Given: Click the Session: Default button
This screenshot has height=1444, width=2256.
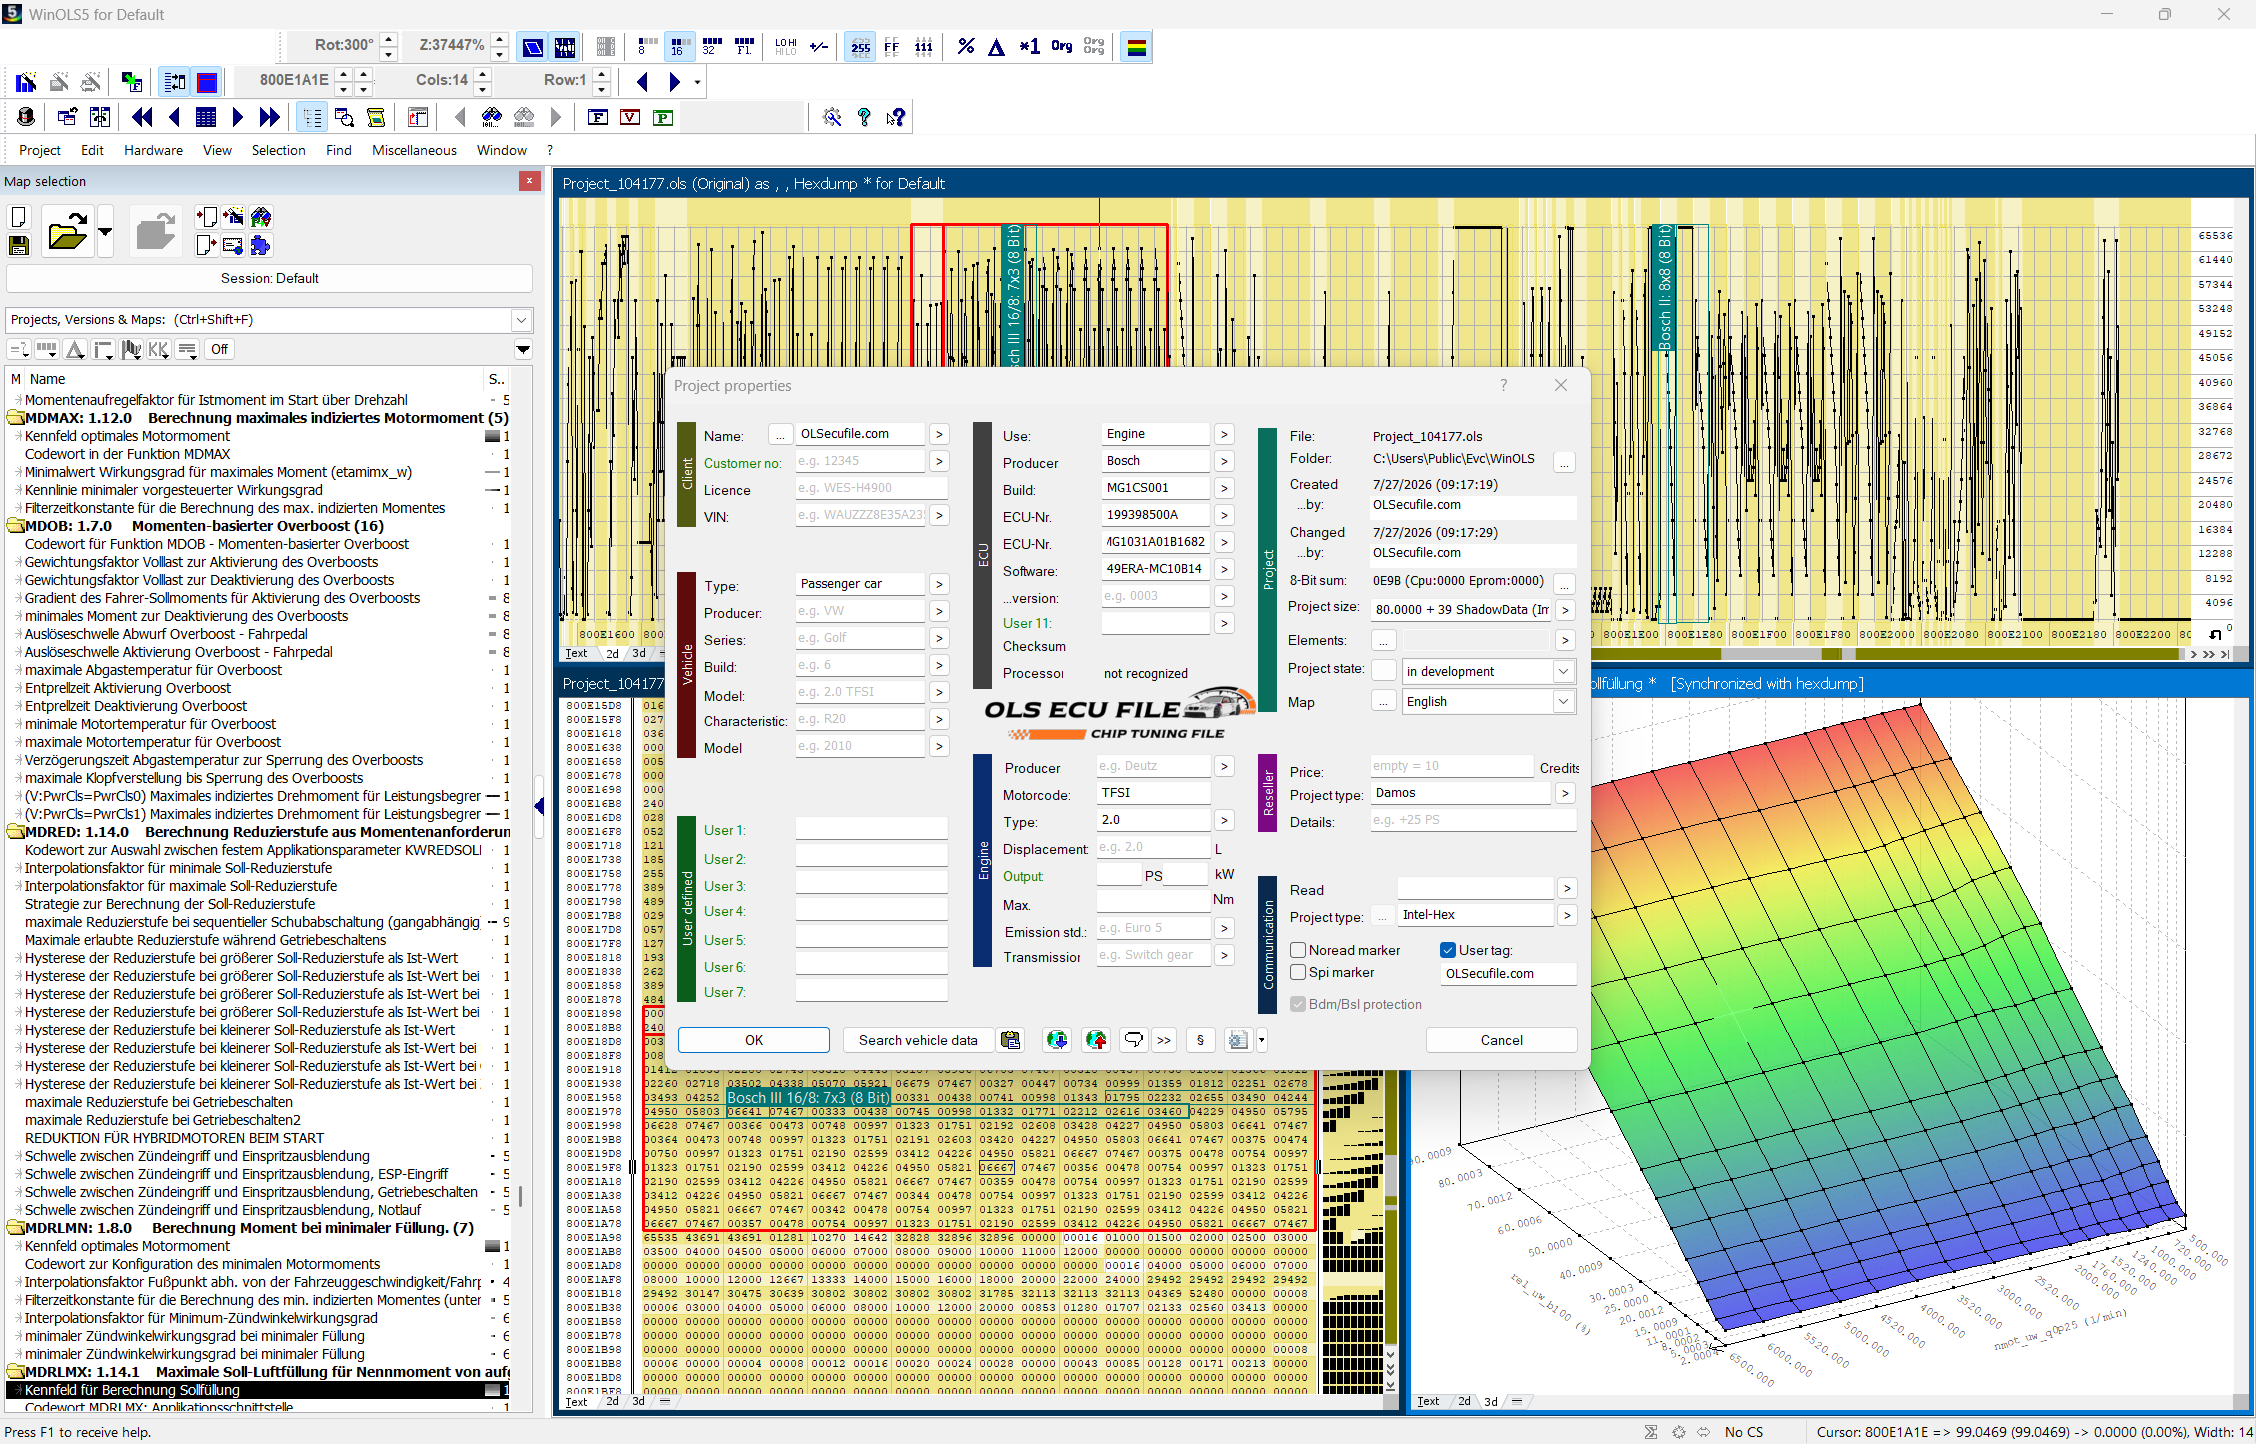Looking at the screenshot, I should click(x=269, y=278).
